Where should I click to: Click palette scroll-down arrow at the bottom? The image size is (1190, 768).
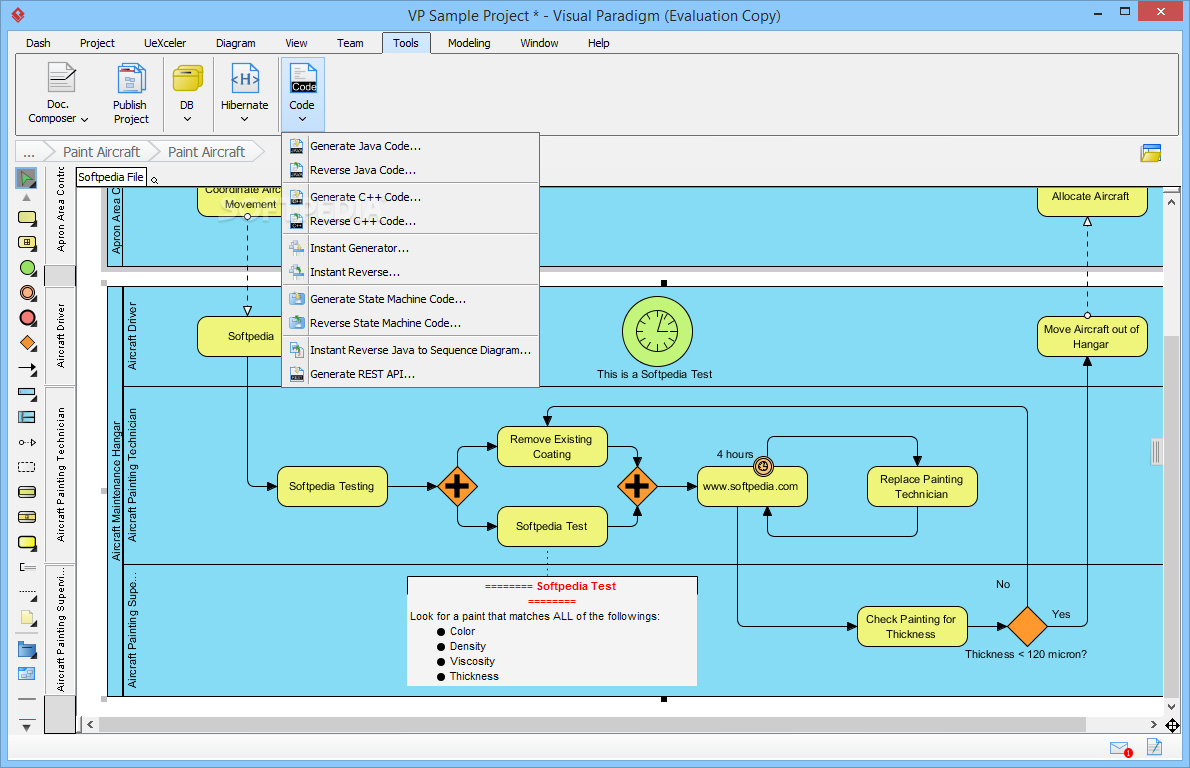click(x=27, y=728)
